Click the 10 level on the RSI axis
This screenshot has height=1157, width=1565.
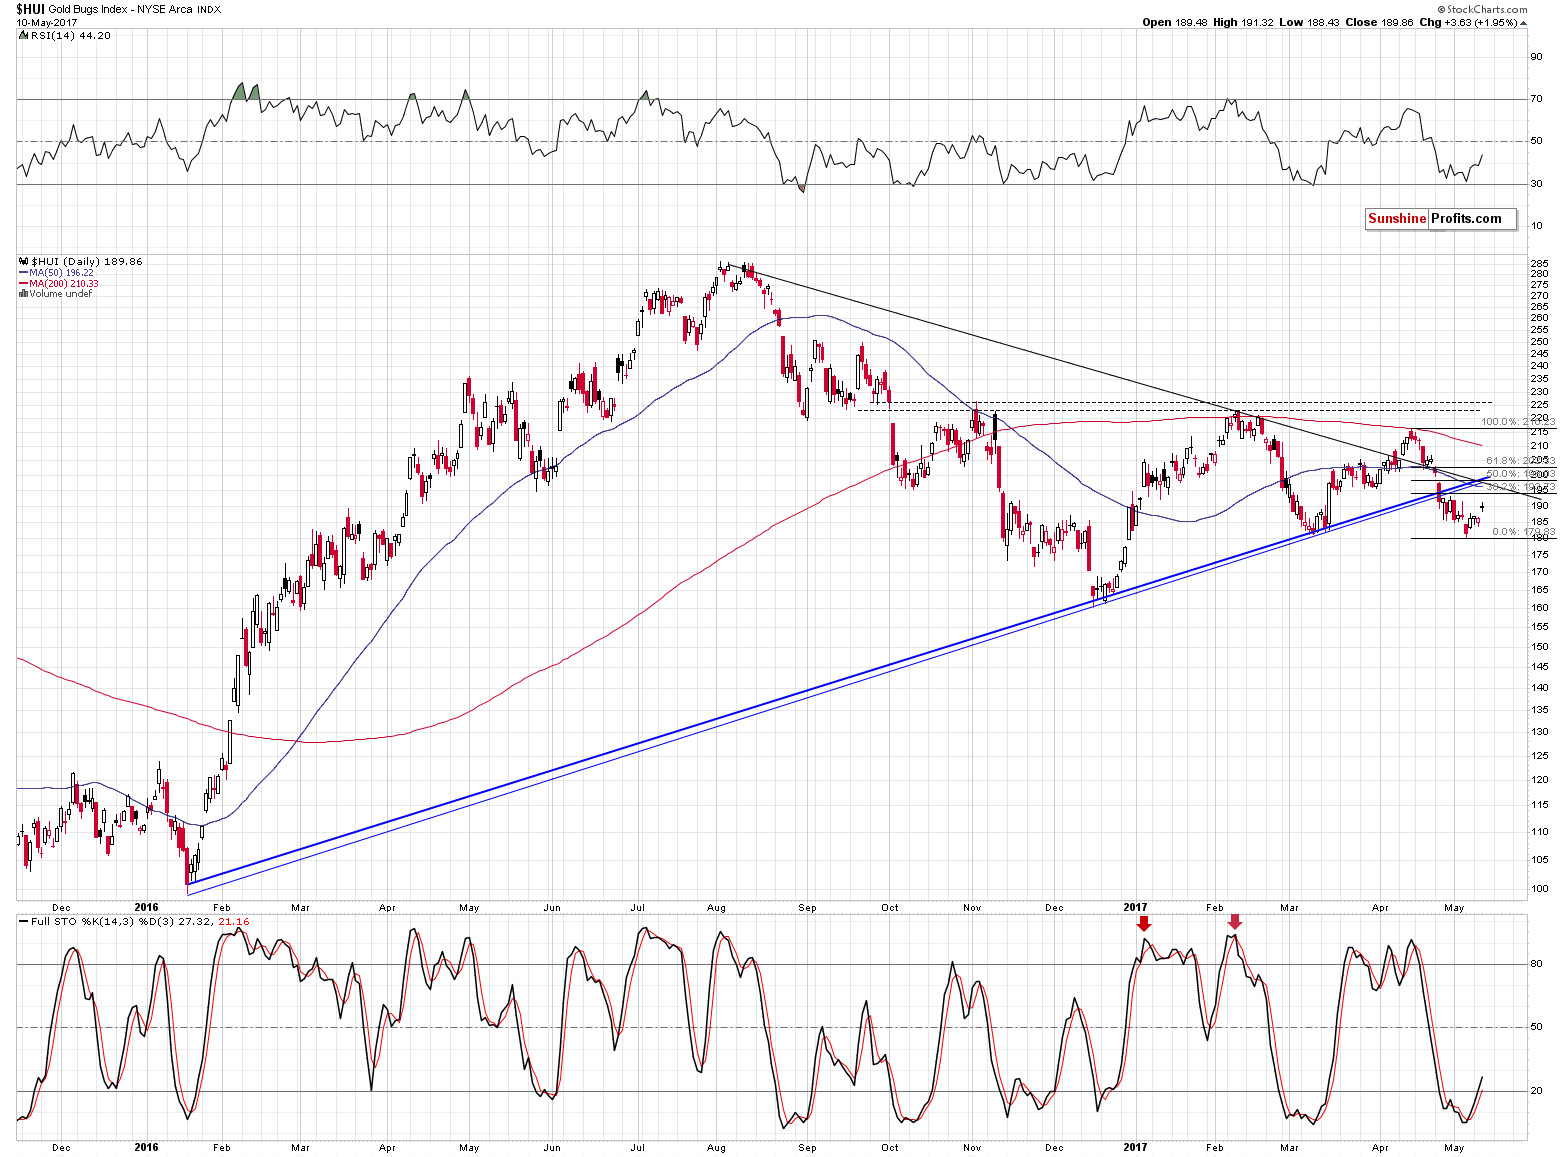[1537, 226]
